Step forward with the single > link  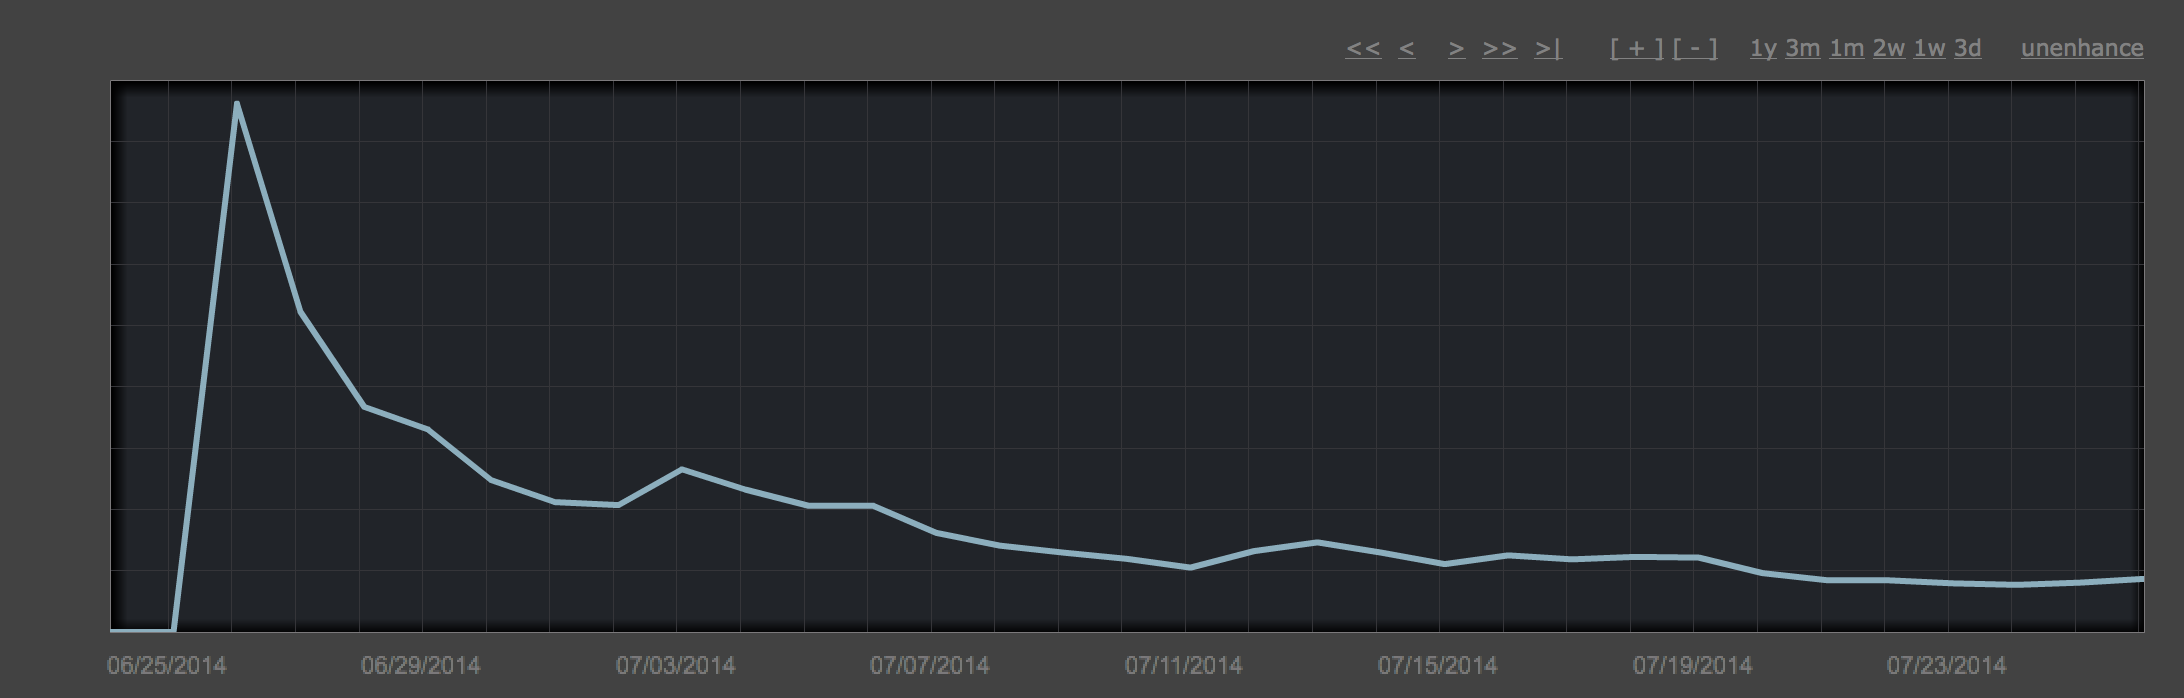[1457, 48]
